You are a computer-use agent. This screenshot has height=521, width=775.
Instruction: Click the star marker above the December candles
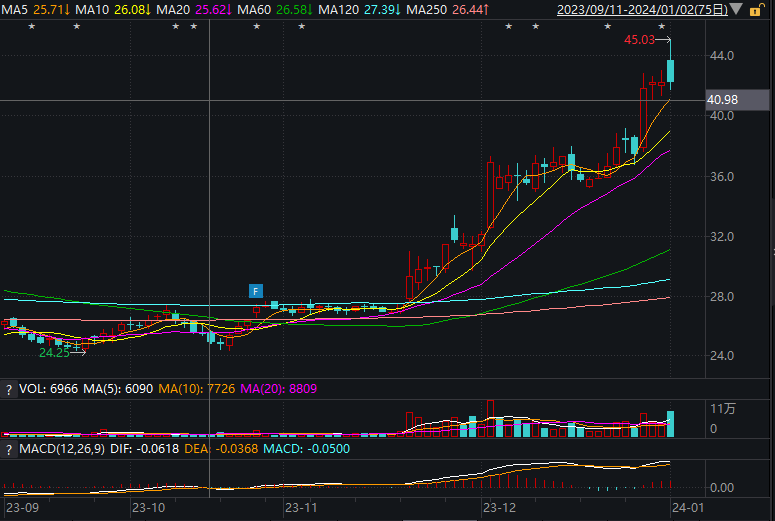tap(508, 26)
